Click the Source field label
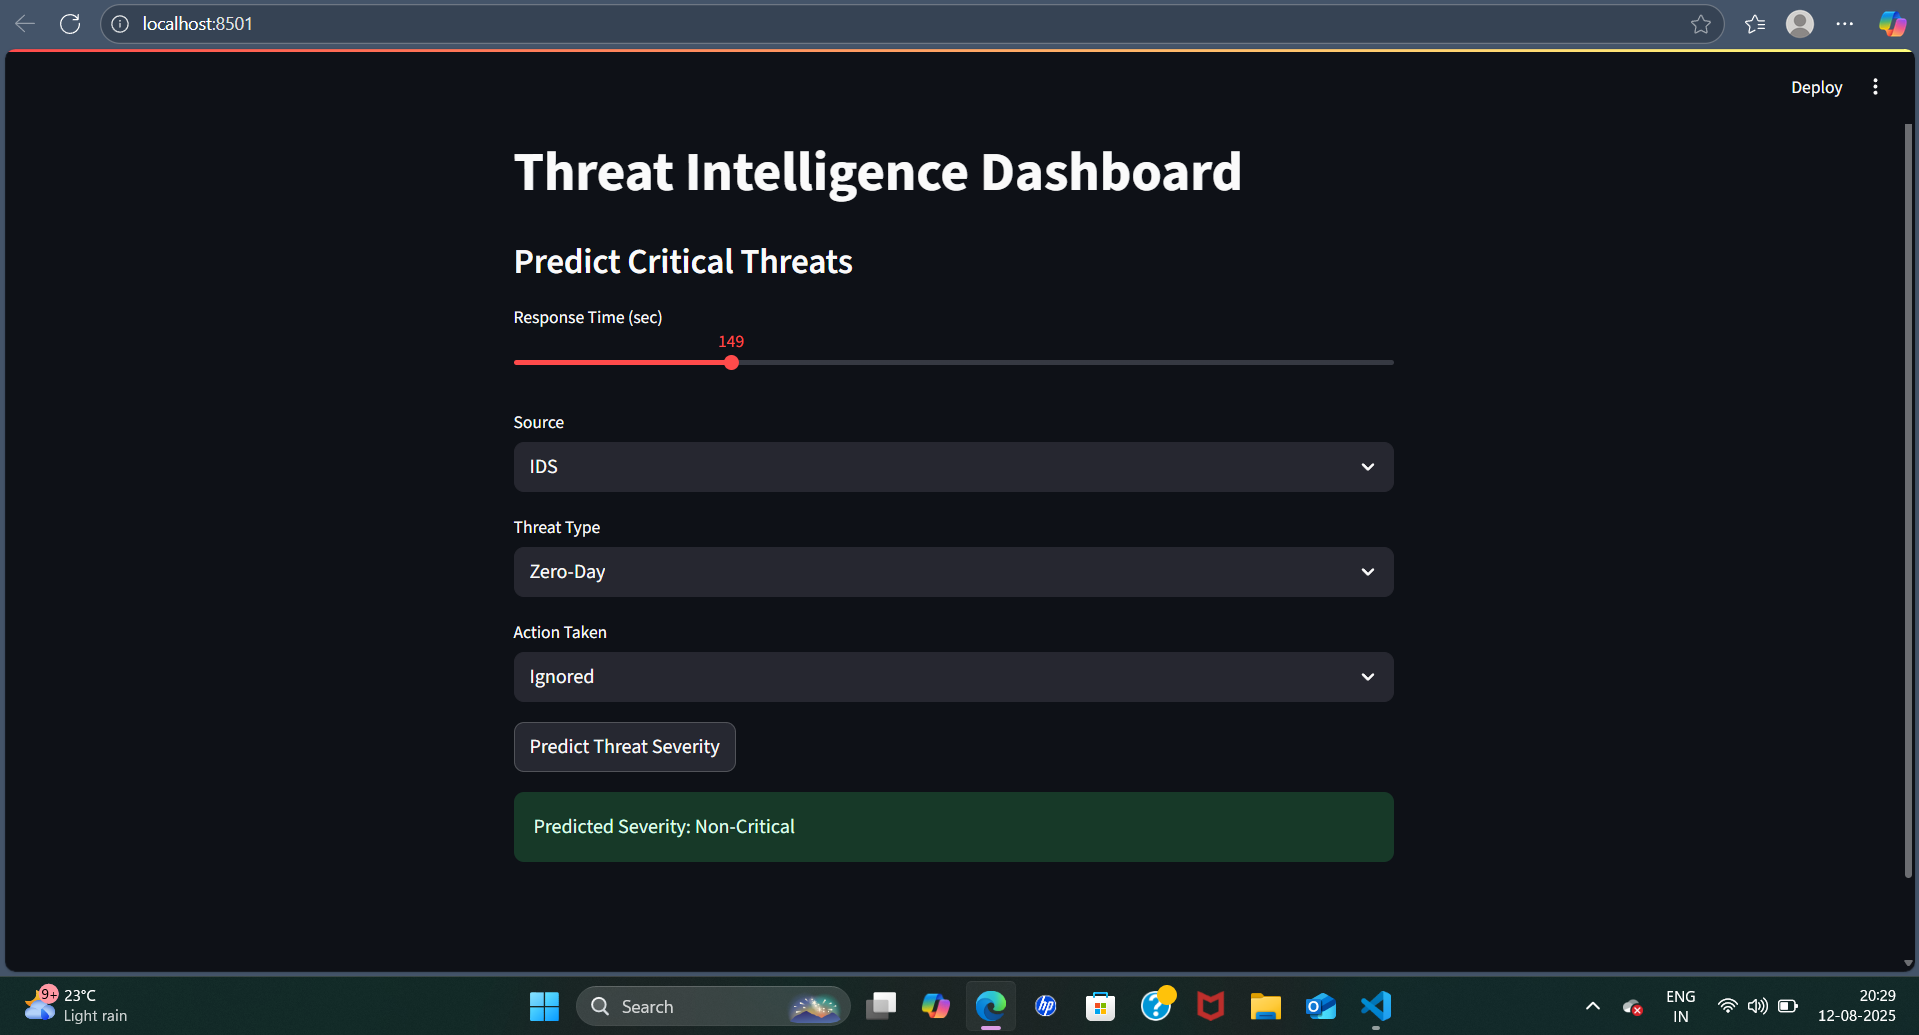Screen dimensions: 1919x1035 pyautogui.click(x=539, y=422)
